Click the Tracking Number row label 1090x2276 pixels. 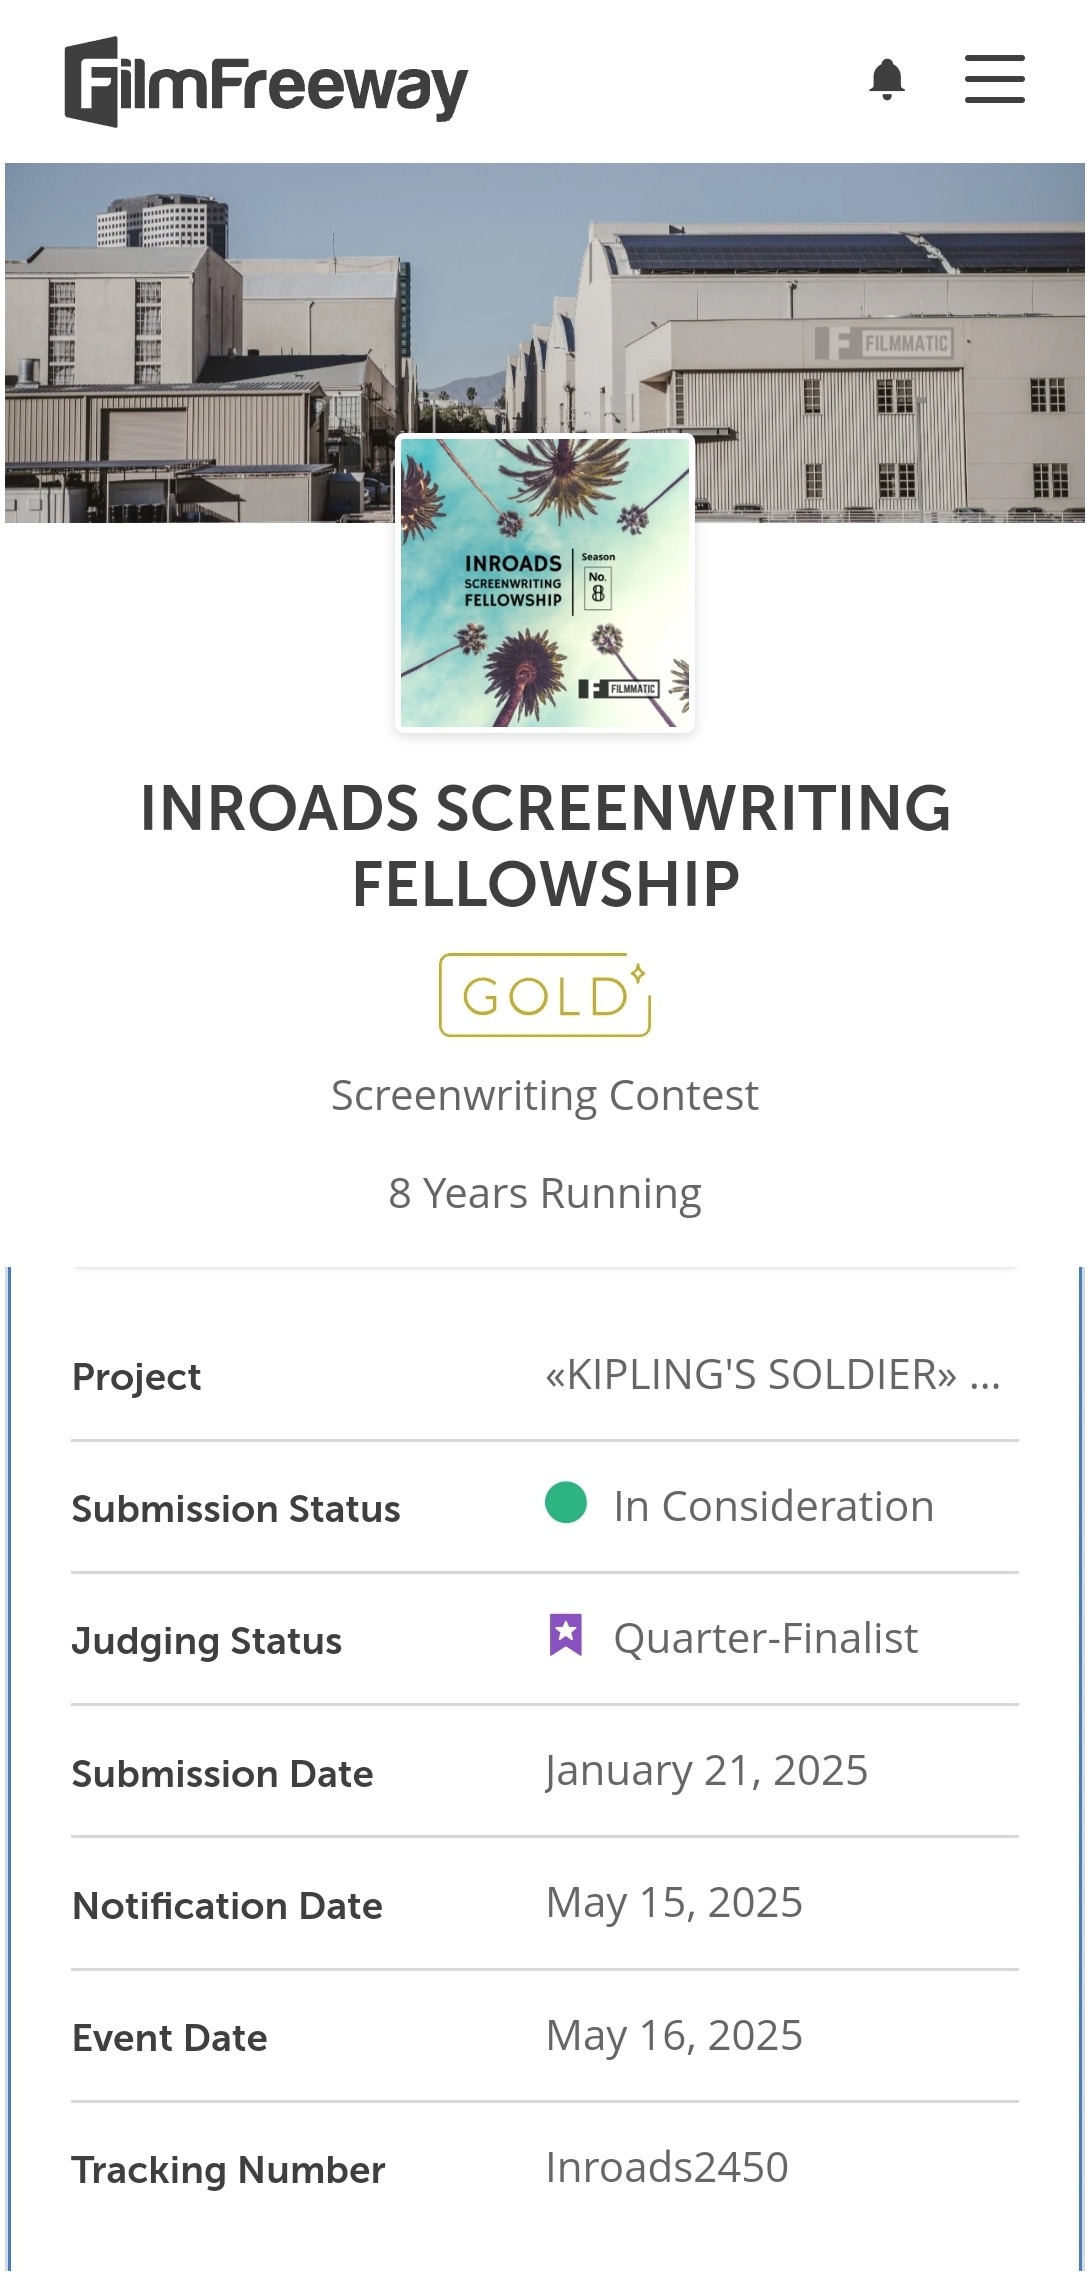point(229,2170)
